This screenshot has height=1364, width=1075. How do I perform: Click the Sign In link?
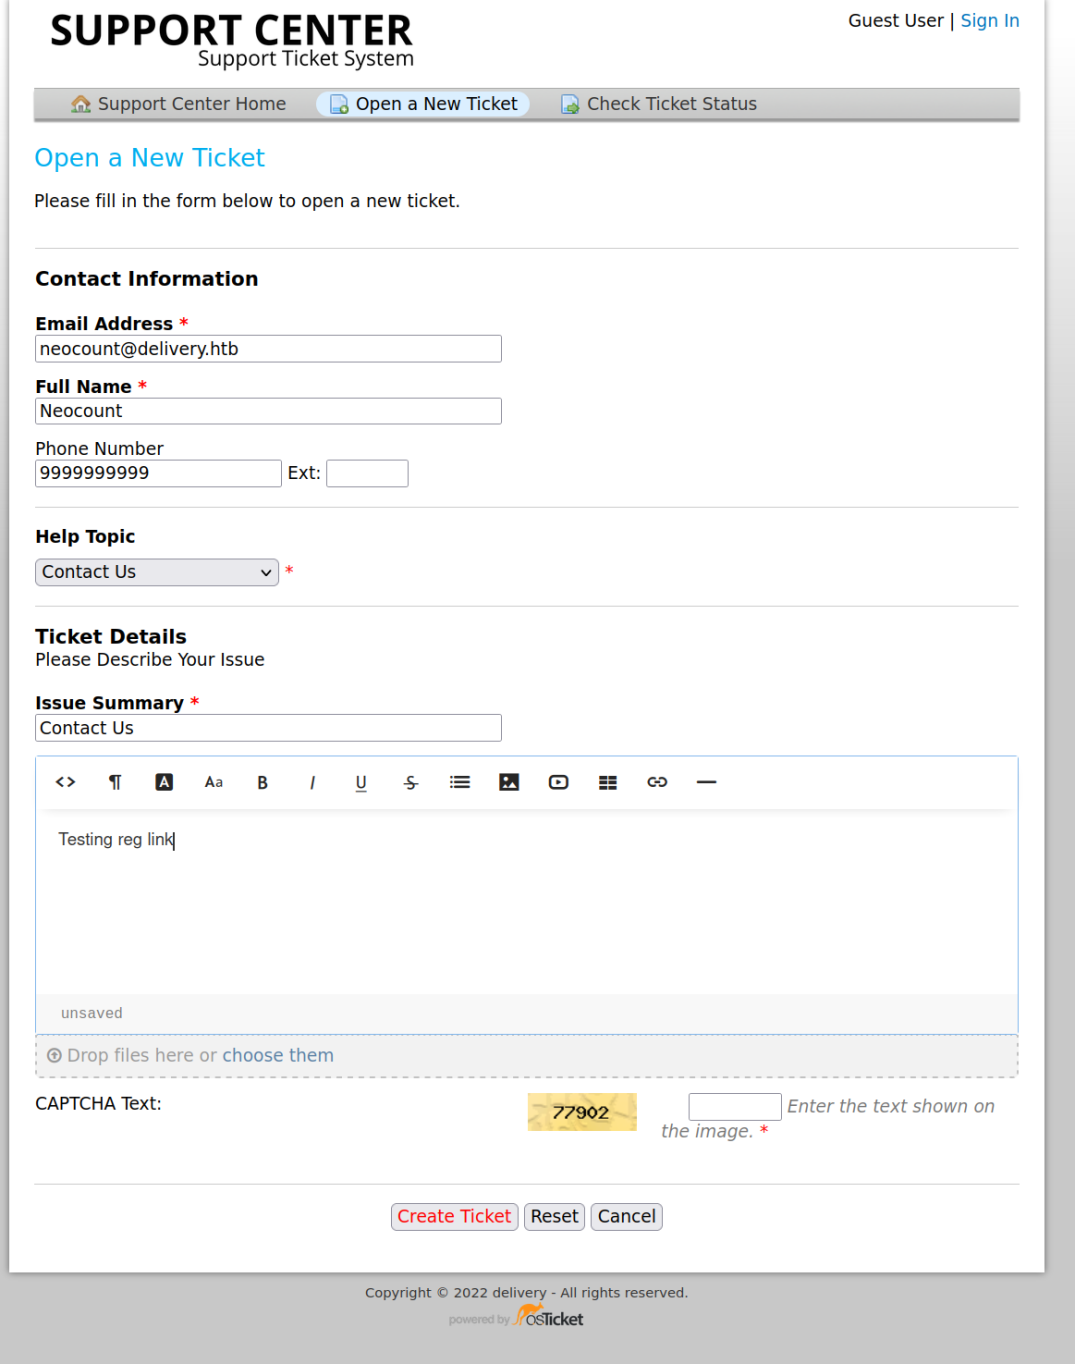pyautogui.click(x=989, y=21)
